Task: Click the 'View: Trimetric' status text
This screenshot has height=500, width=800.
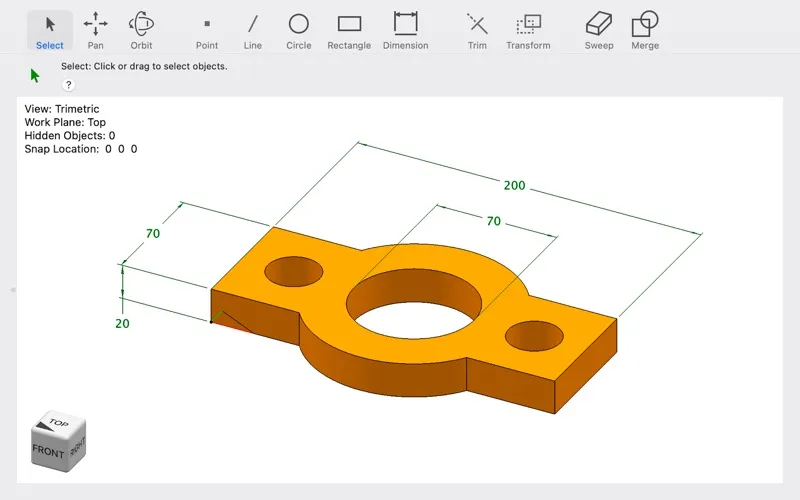Action: 62,109
